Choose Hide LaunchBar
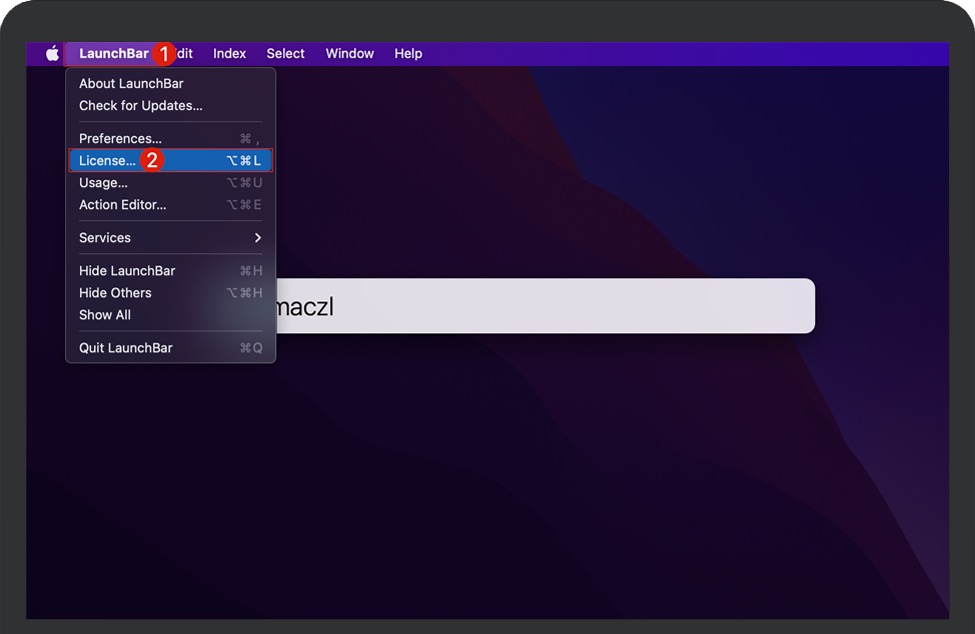Image resolution: width=975 pixels, height=634 pixels. coord(127,271)
